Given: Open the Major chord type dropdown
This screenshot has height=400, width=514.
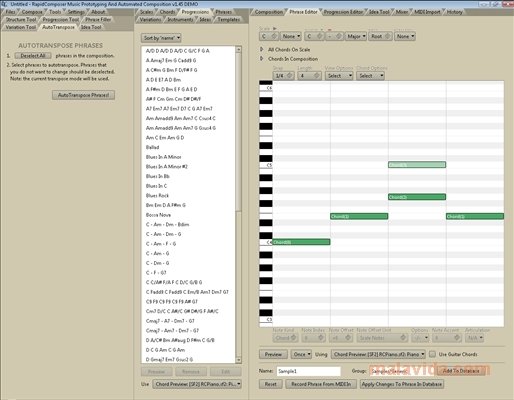Looking at the screenshot, I should tap(356, 36).
